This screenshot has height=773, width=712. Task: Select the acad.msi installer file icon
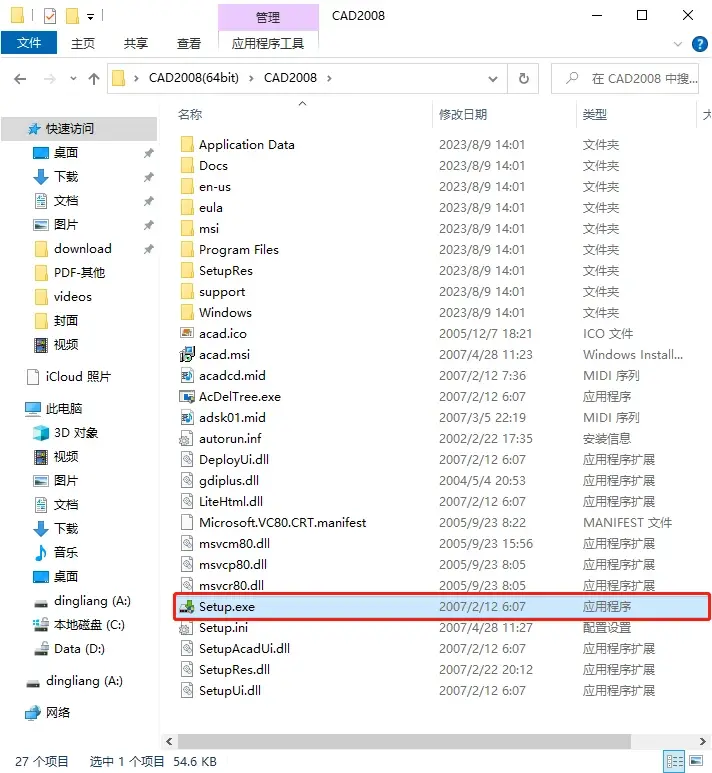pos(187,354)
